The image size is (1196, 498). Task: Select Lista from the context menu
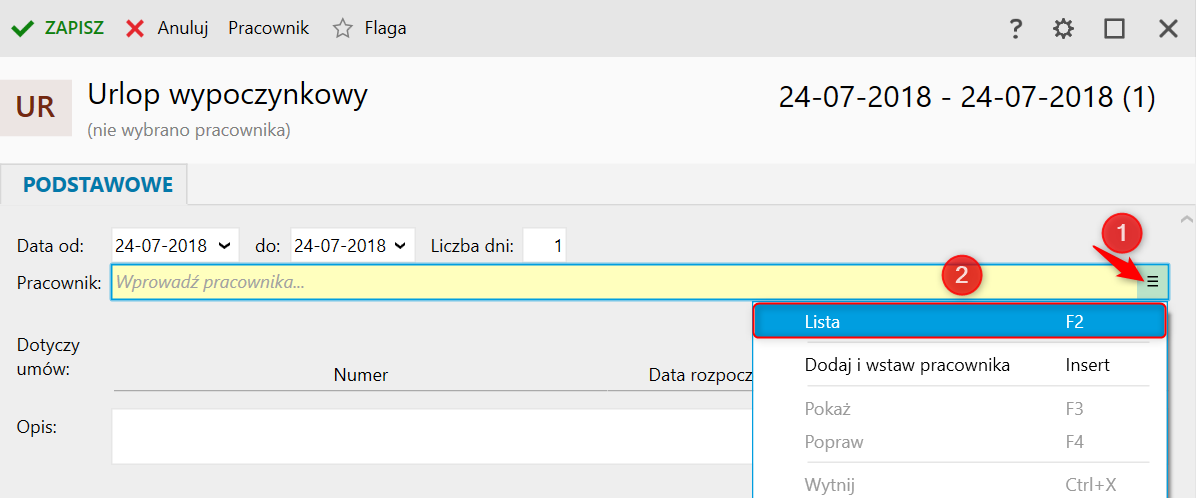click(960, 322)
